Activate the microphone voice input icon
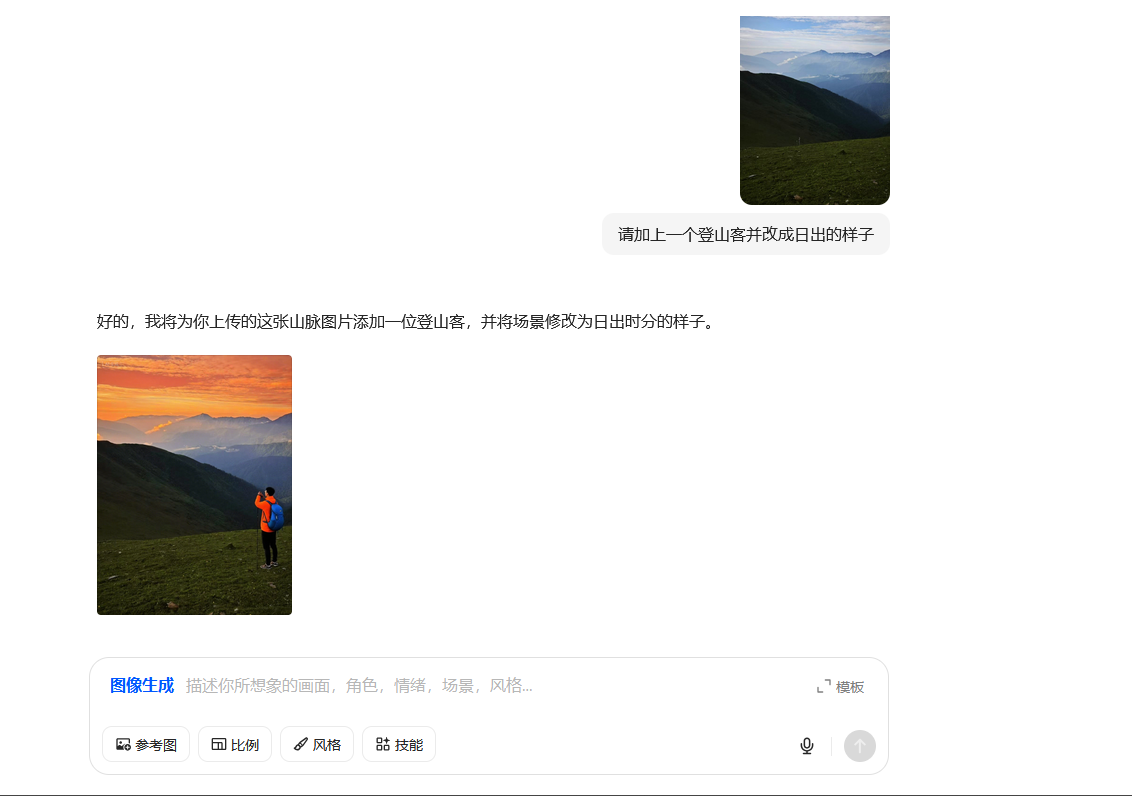The width and height of the screenshot is (1132, 796). (807, 745)
